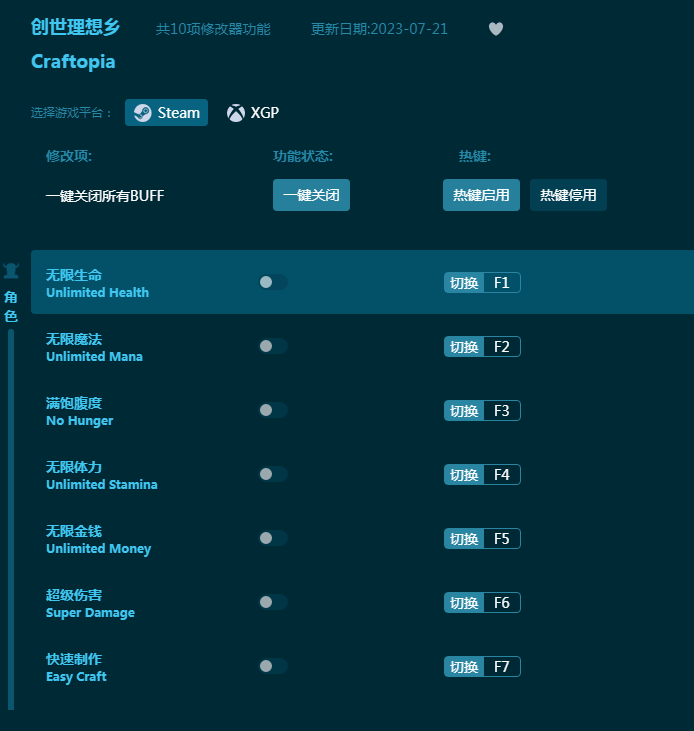This screenshot has height=731, width=694.
Task: Click the Unlimited Money label
Action: [x=98, y=549]
